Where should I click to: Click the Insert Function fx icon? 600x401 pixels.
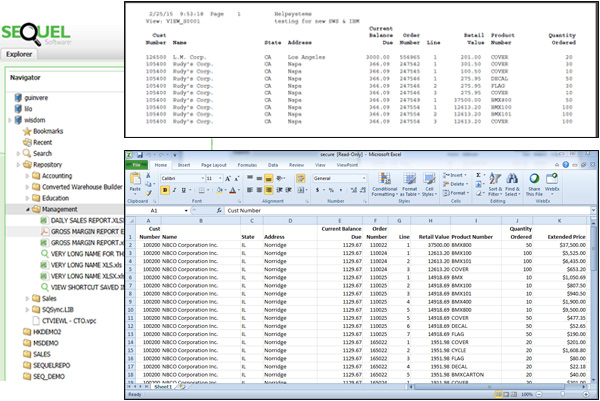point(219,210)
